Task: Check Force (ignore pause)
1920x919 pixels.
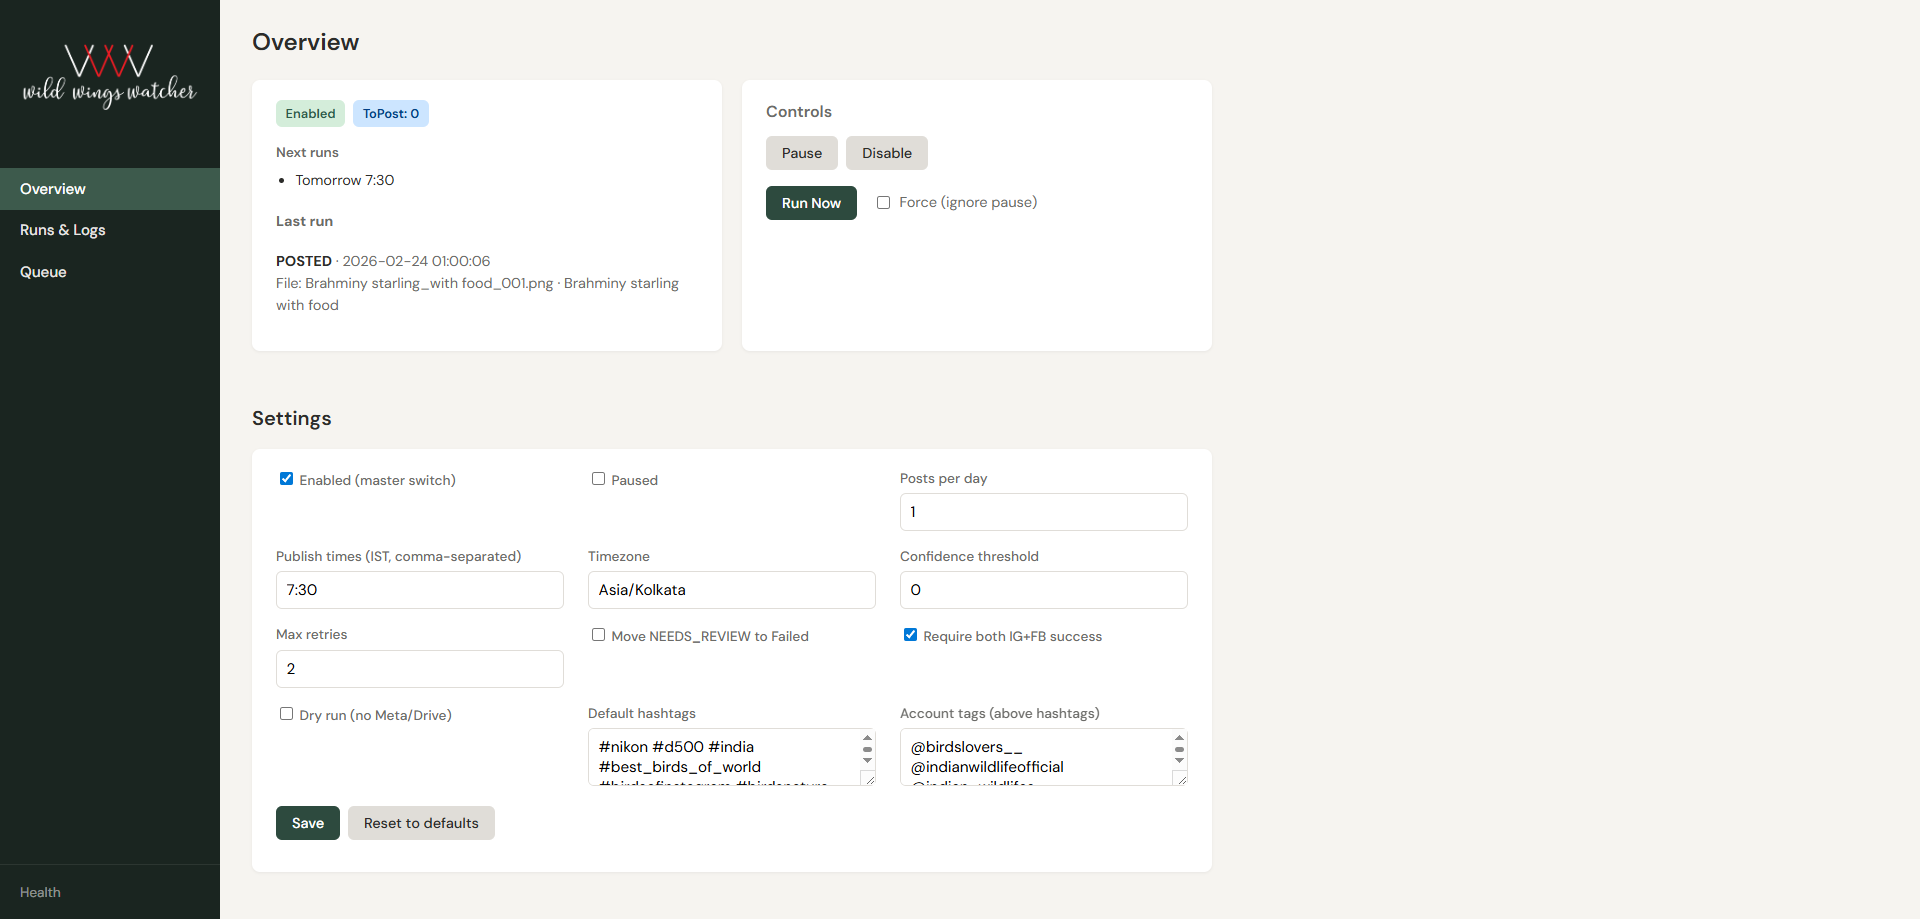Action: coord(883,202)
